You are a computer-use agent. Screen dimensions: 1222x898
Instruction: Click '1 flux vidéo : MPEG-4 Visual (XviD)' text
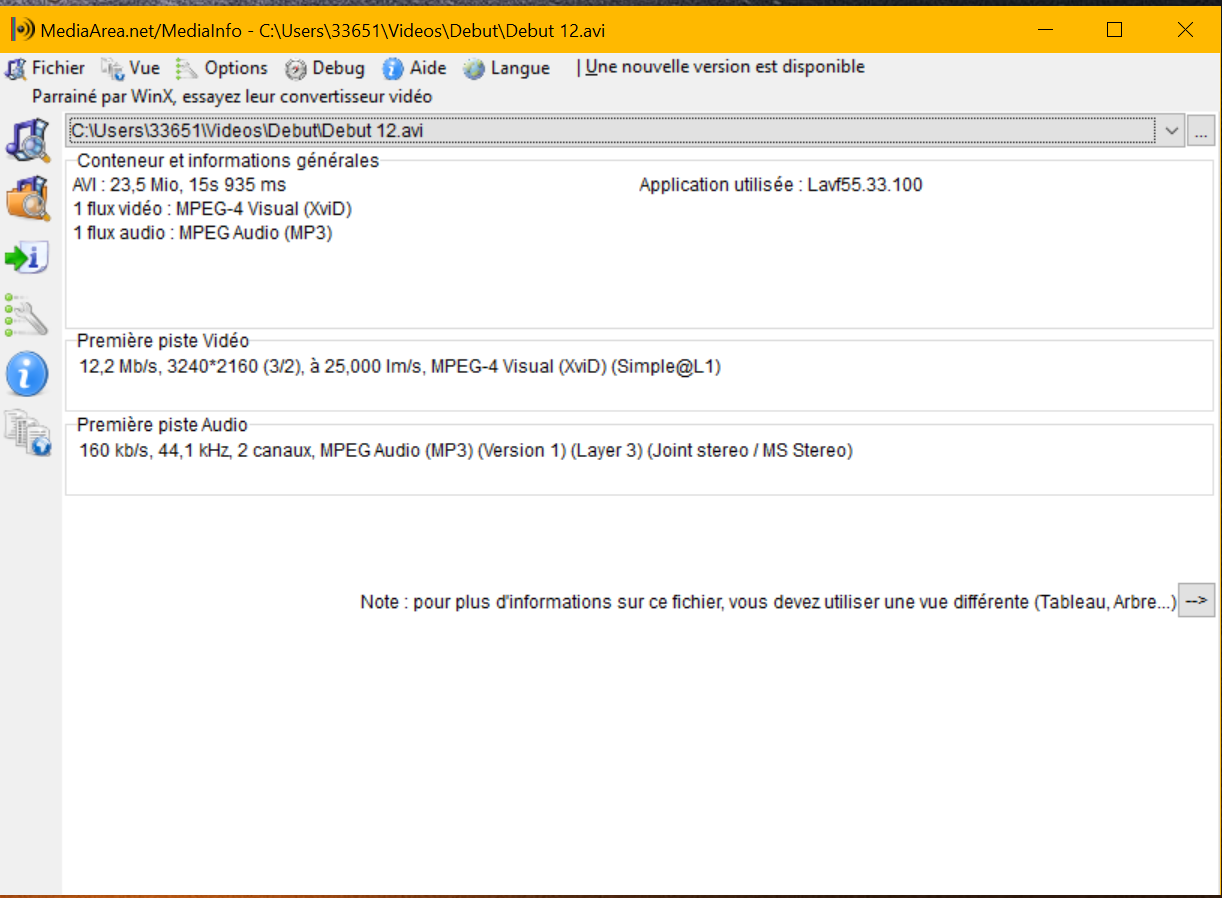pyautogui.click(x=213, y=209)
